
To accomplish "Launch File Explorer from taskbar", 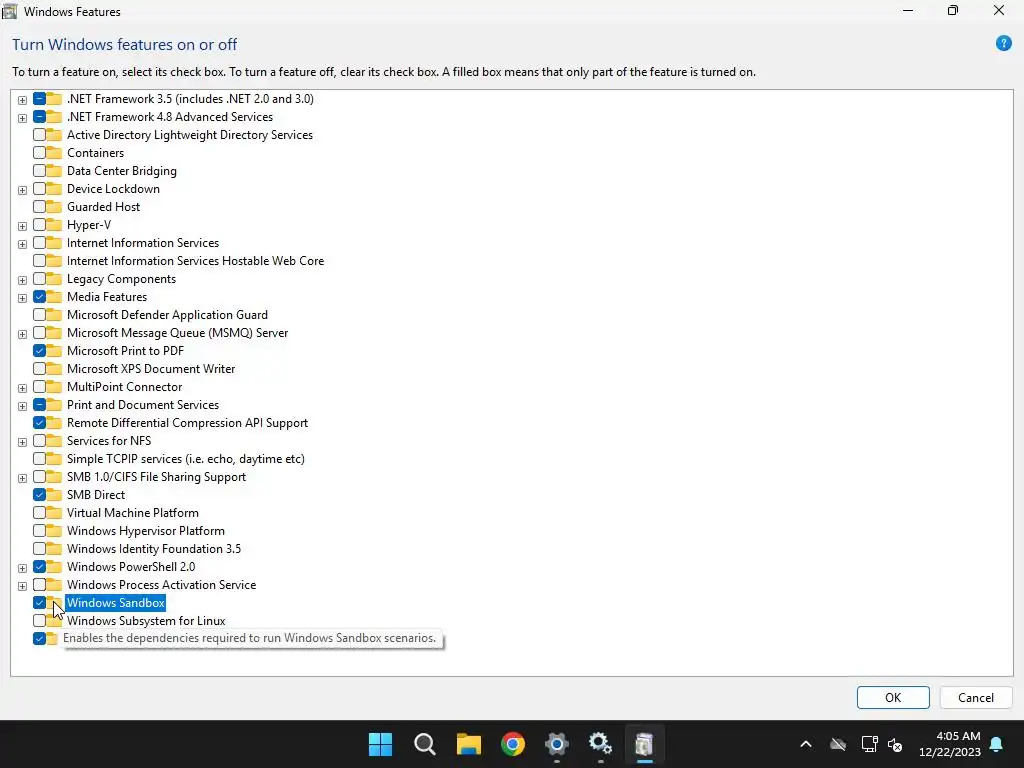I will coord(468,743).
